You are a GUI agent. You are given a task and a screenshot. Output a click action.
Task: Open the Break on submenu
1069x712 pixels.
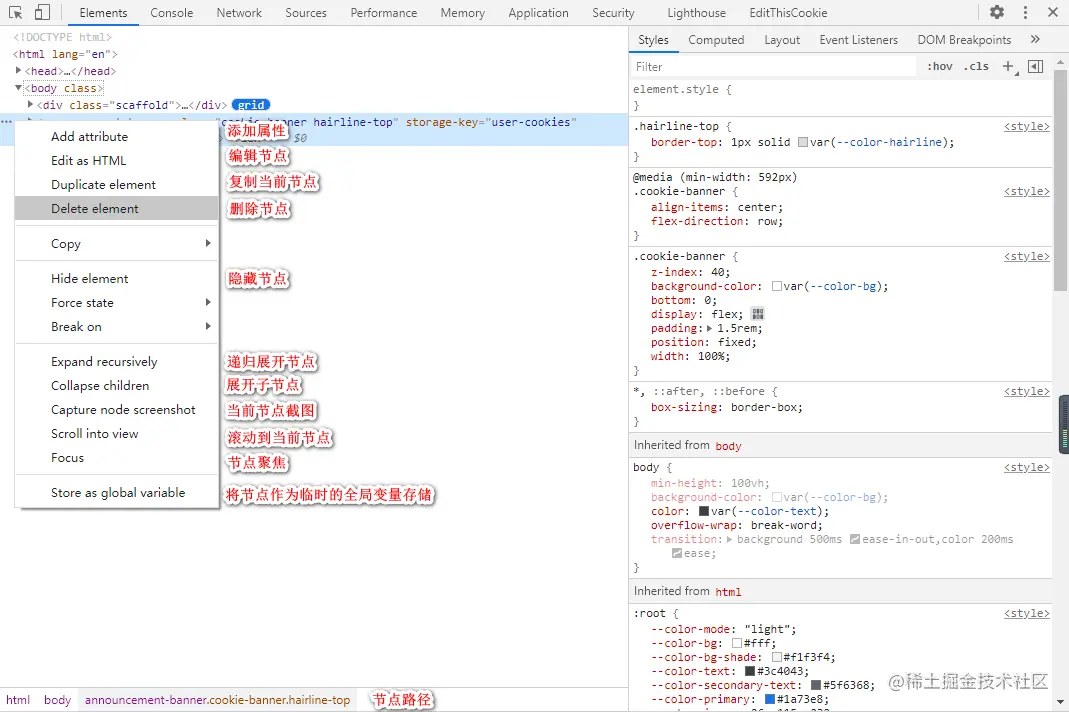(x=117, y=327)
